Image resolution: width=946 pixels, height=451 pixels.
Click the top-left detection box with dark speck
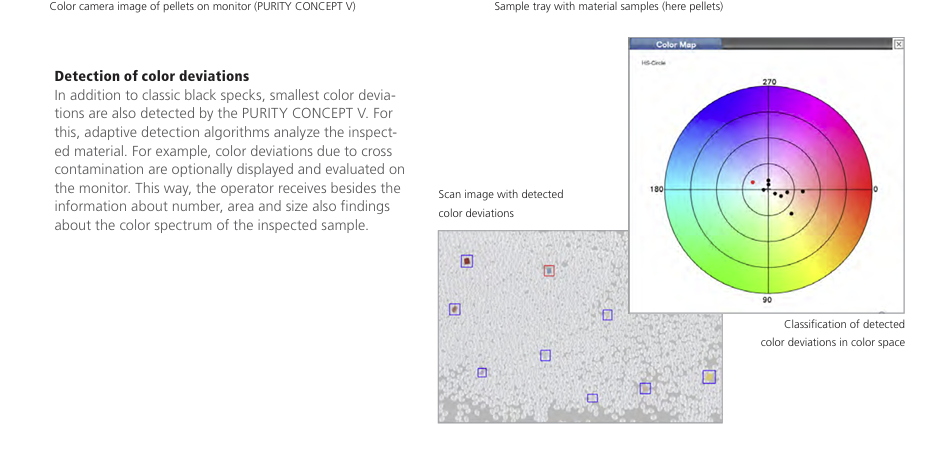pos(467,261)
